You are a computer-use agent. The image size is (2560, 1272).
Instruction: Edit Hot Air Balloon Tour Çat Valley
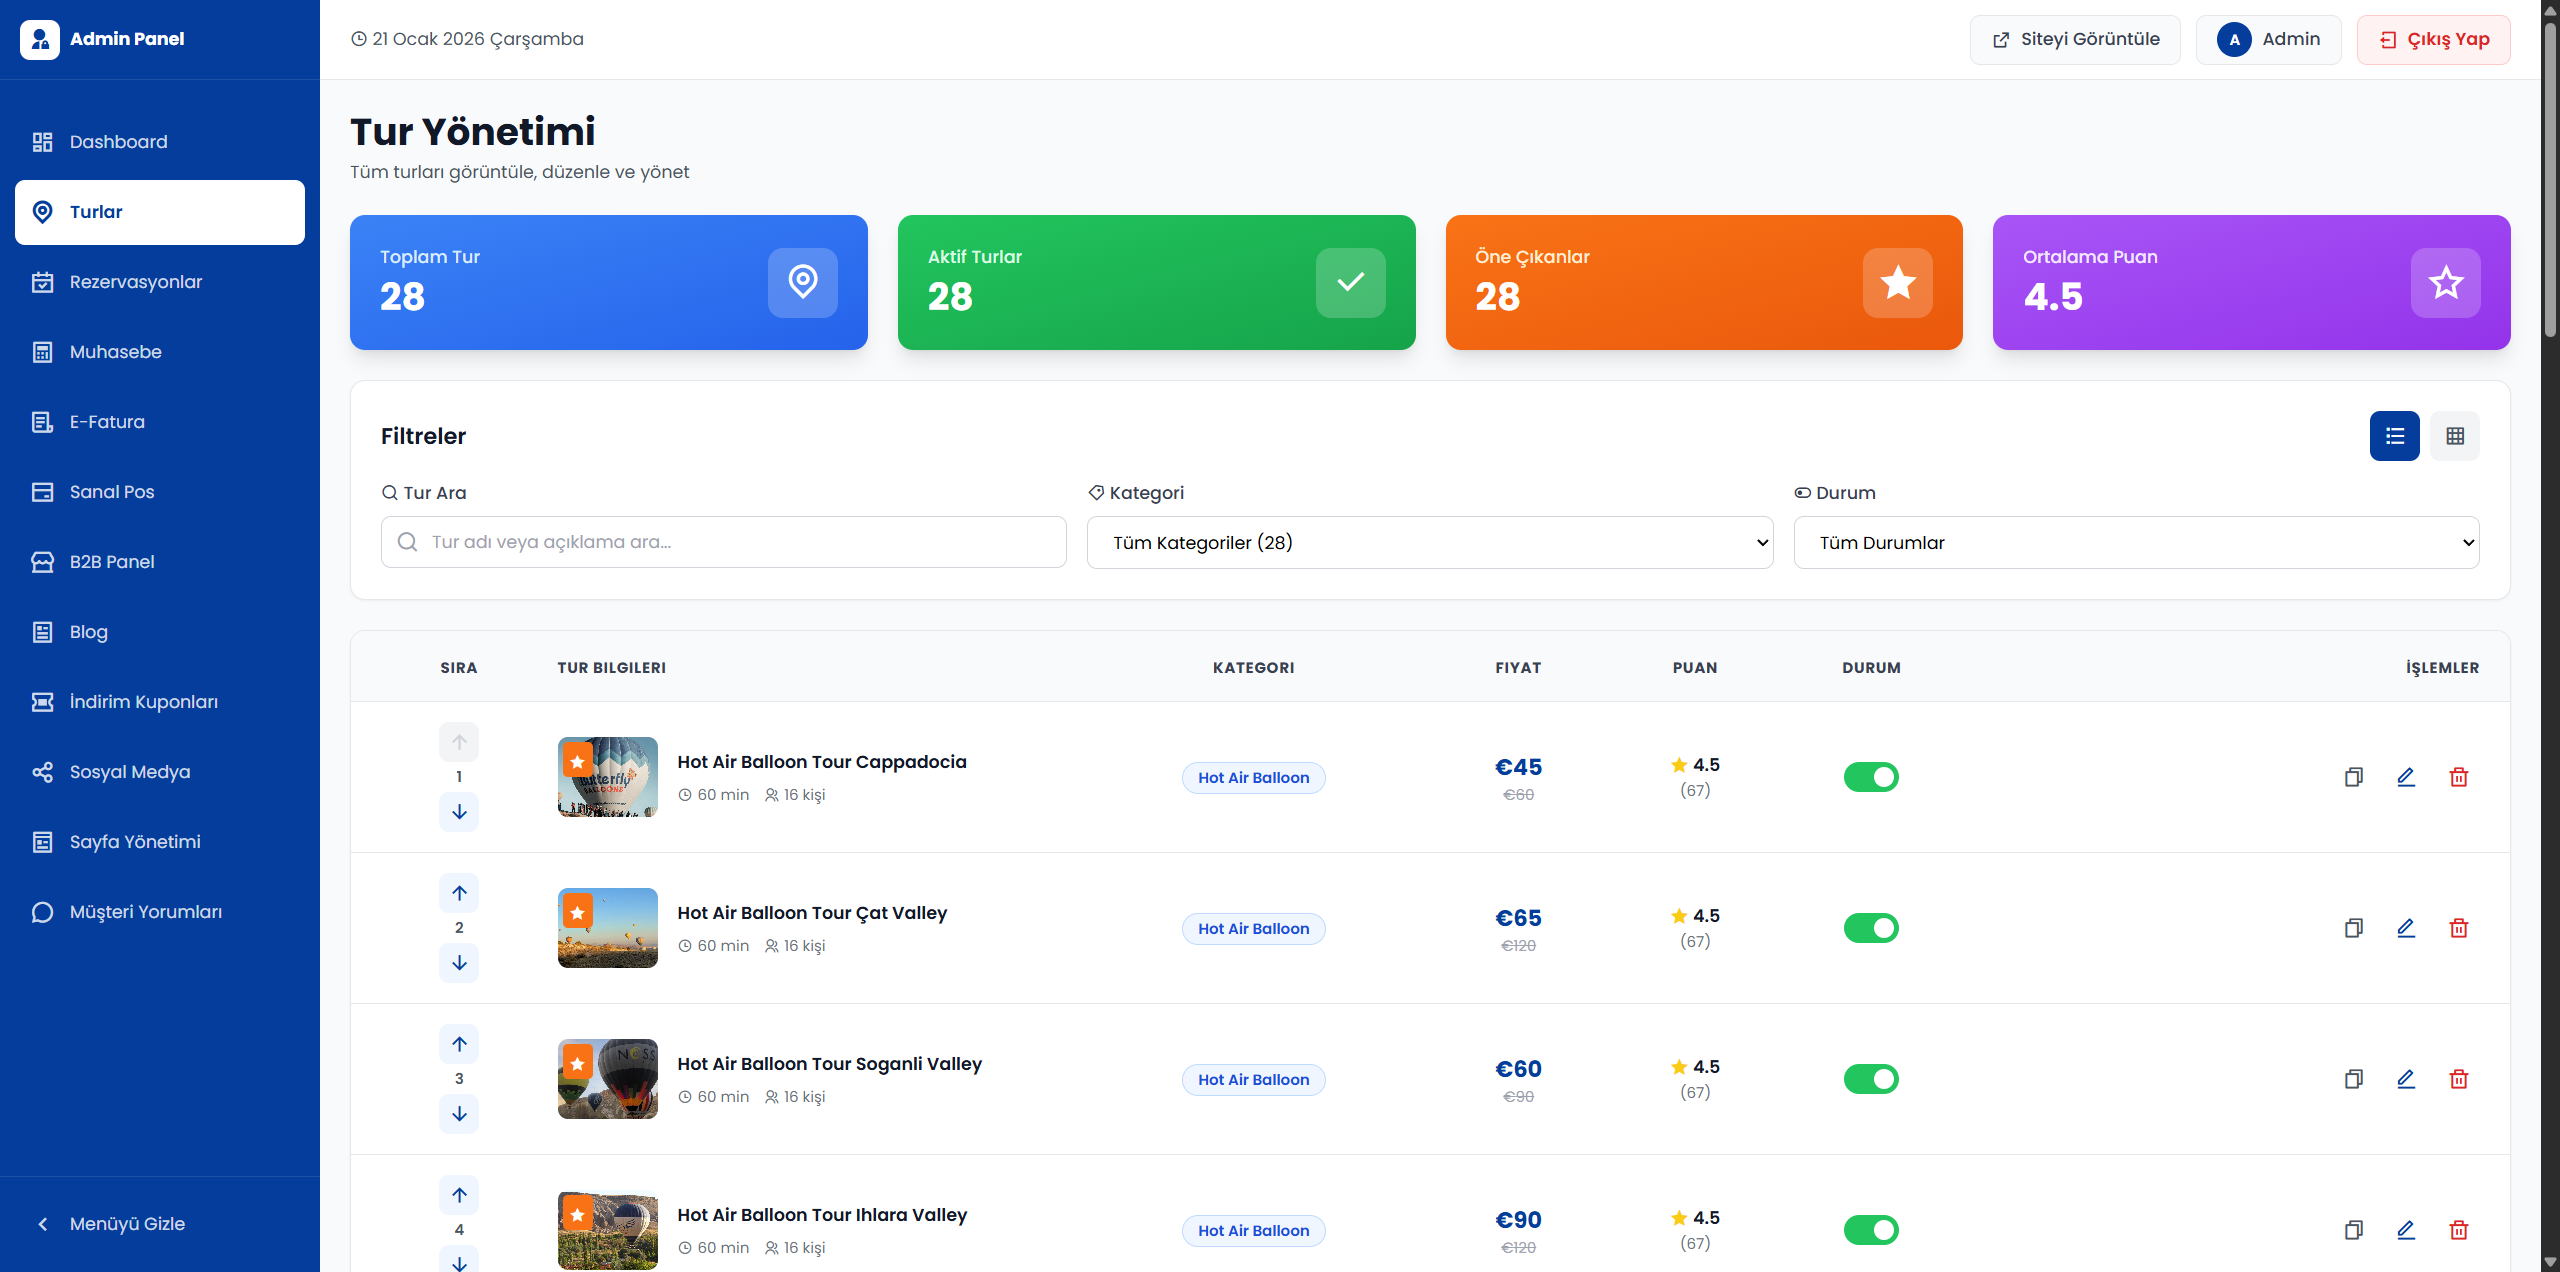pyautogui.click(x=2405, y=928)
